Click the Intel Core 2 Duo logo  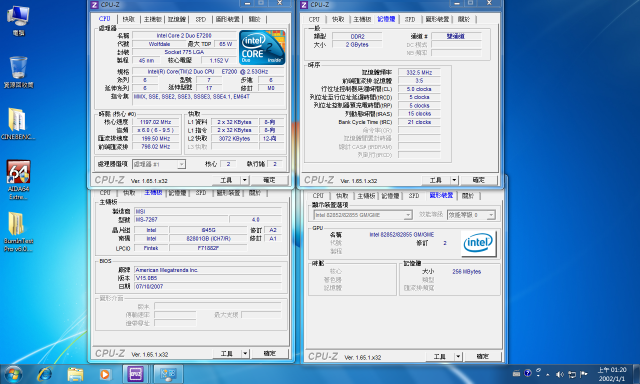click(x=262, y=47)
